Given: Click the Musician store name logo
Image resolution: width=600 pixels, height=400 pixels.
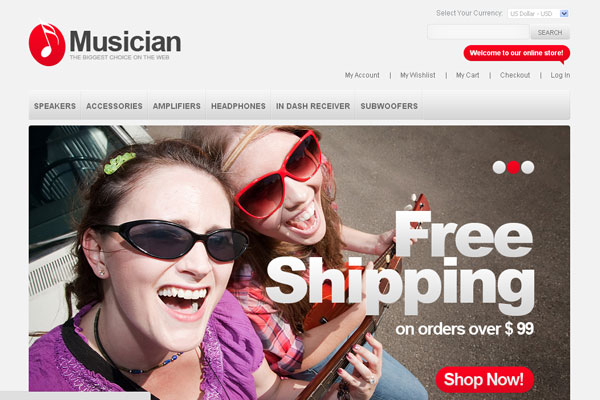Looking at the screenshot, I should [125, 41].
